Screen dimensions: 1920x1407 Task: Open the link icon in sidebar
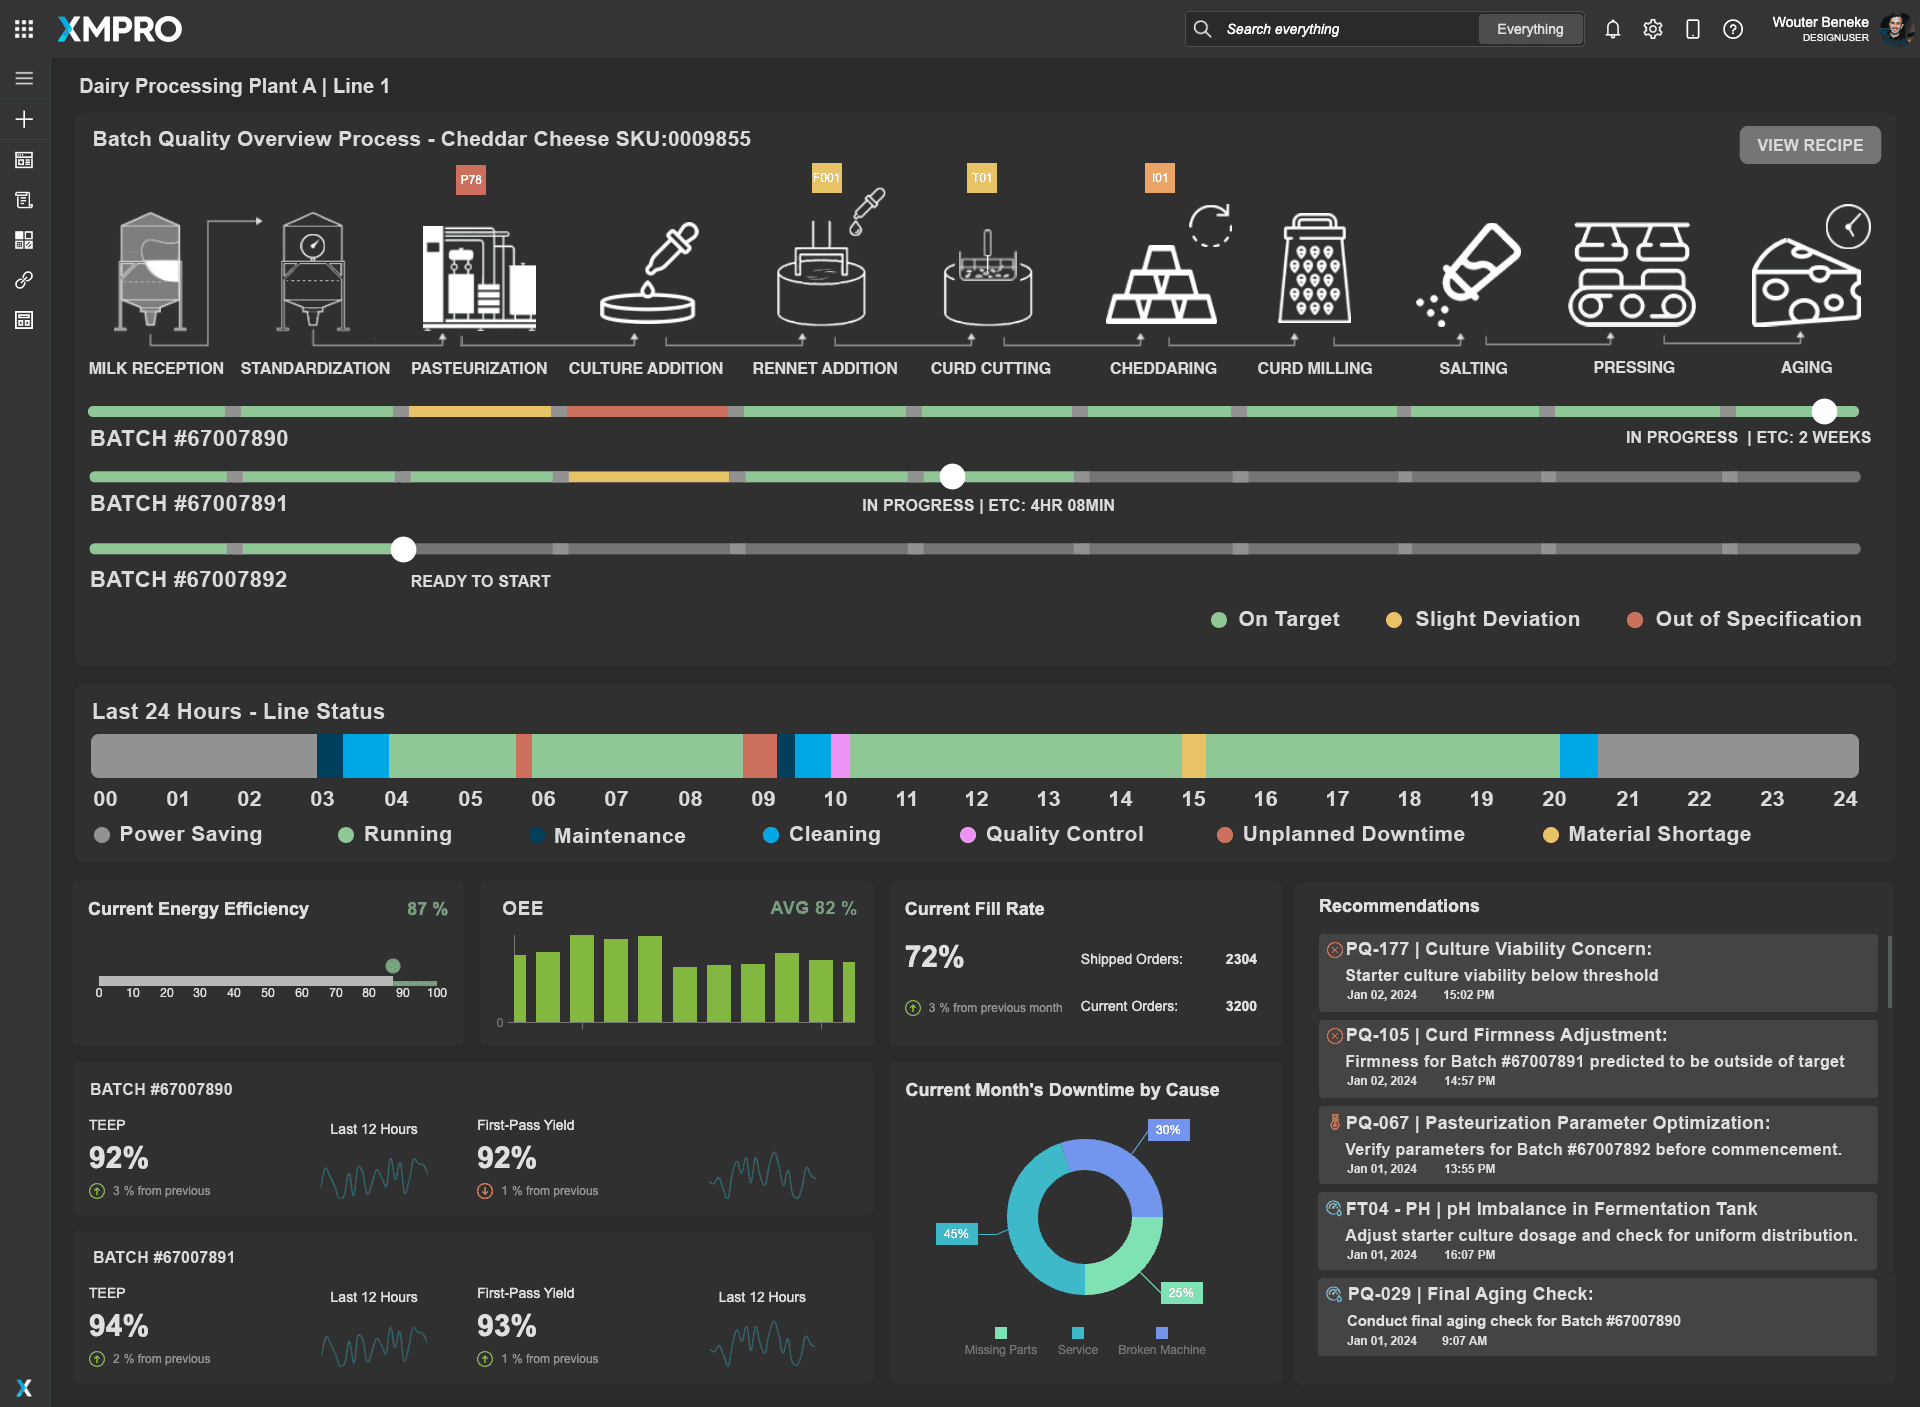pyautogui.click(x=24, y=280)
